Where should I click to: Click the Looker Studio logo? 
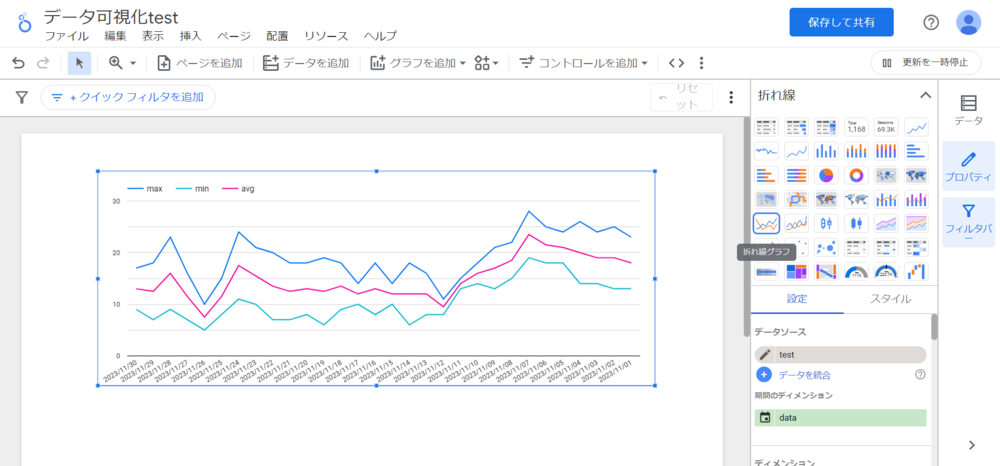click(24, 22)
